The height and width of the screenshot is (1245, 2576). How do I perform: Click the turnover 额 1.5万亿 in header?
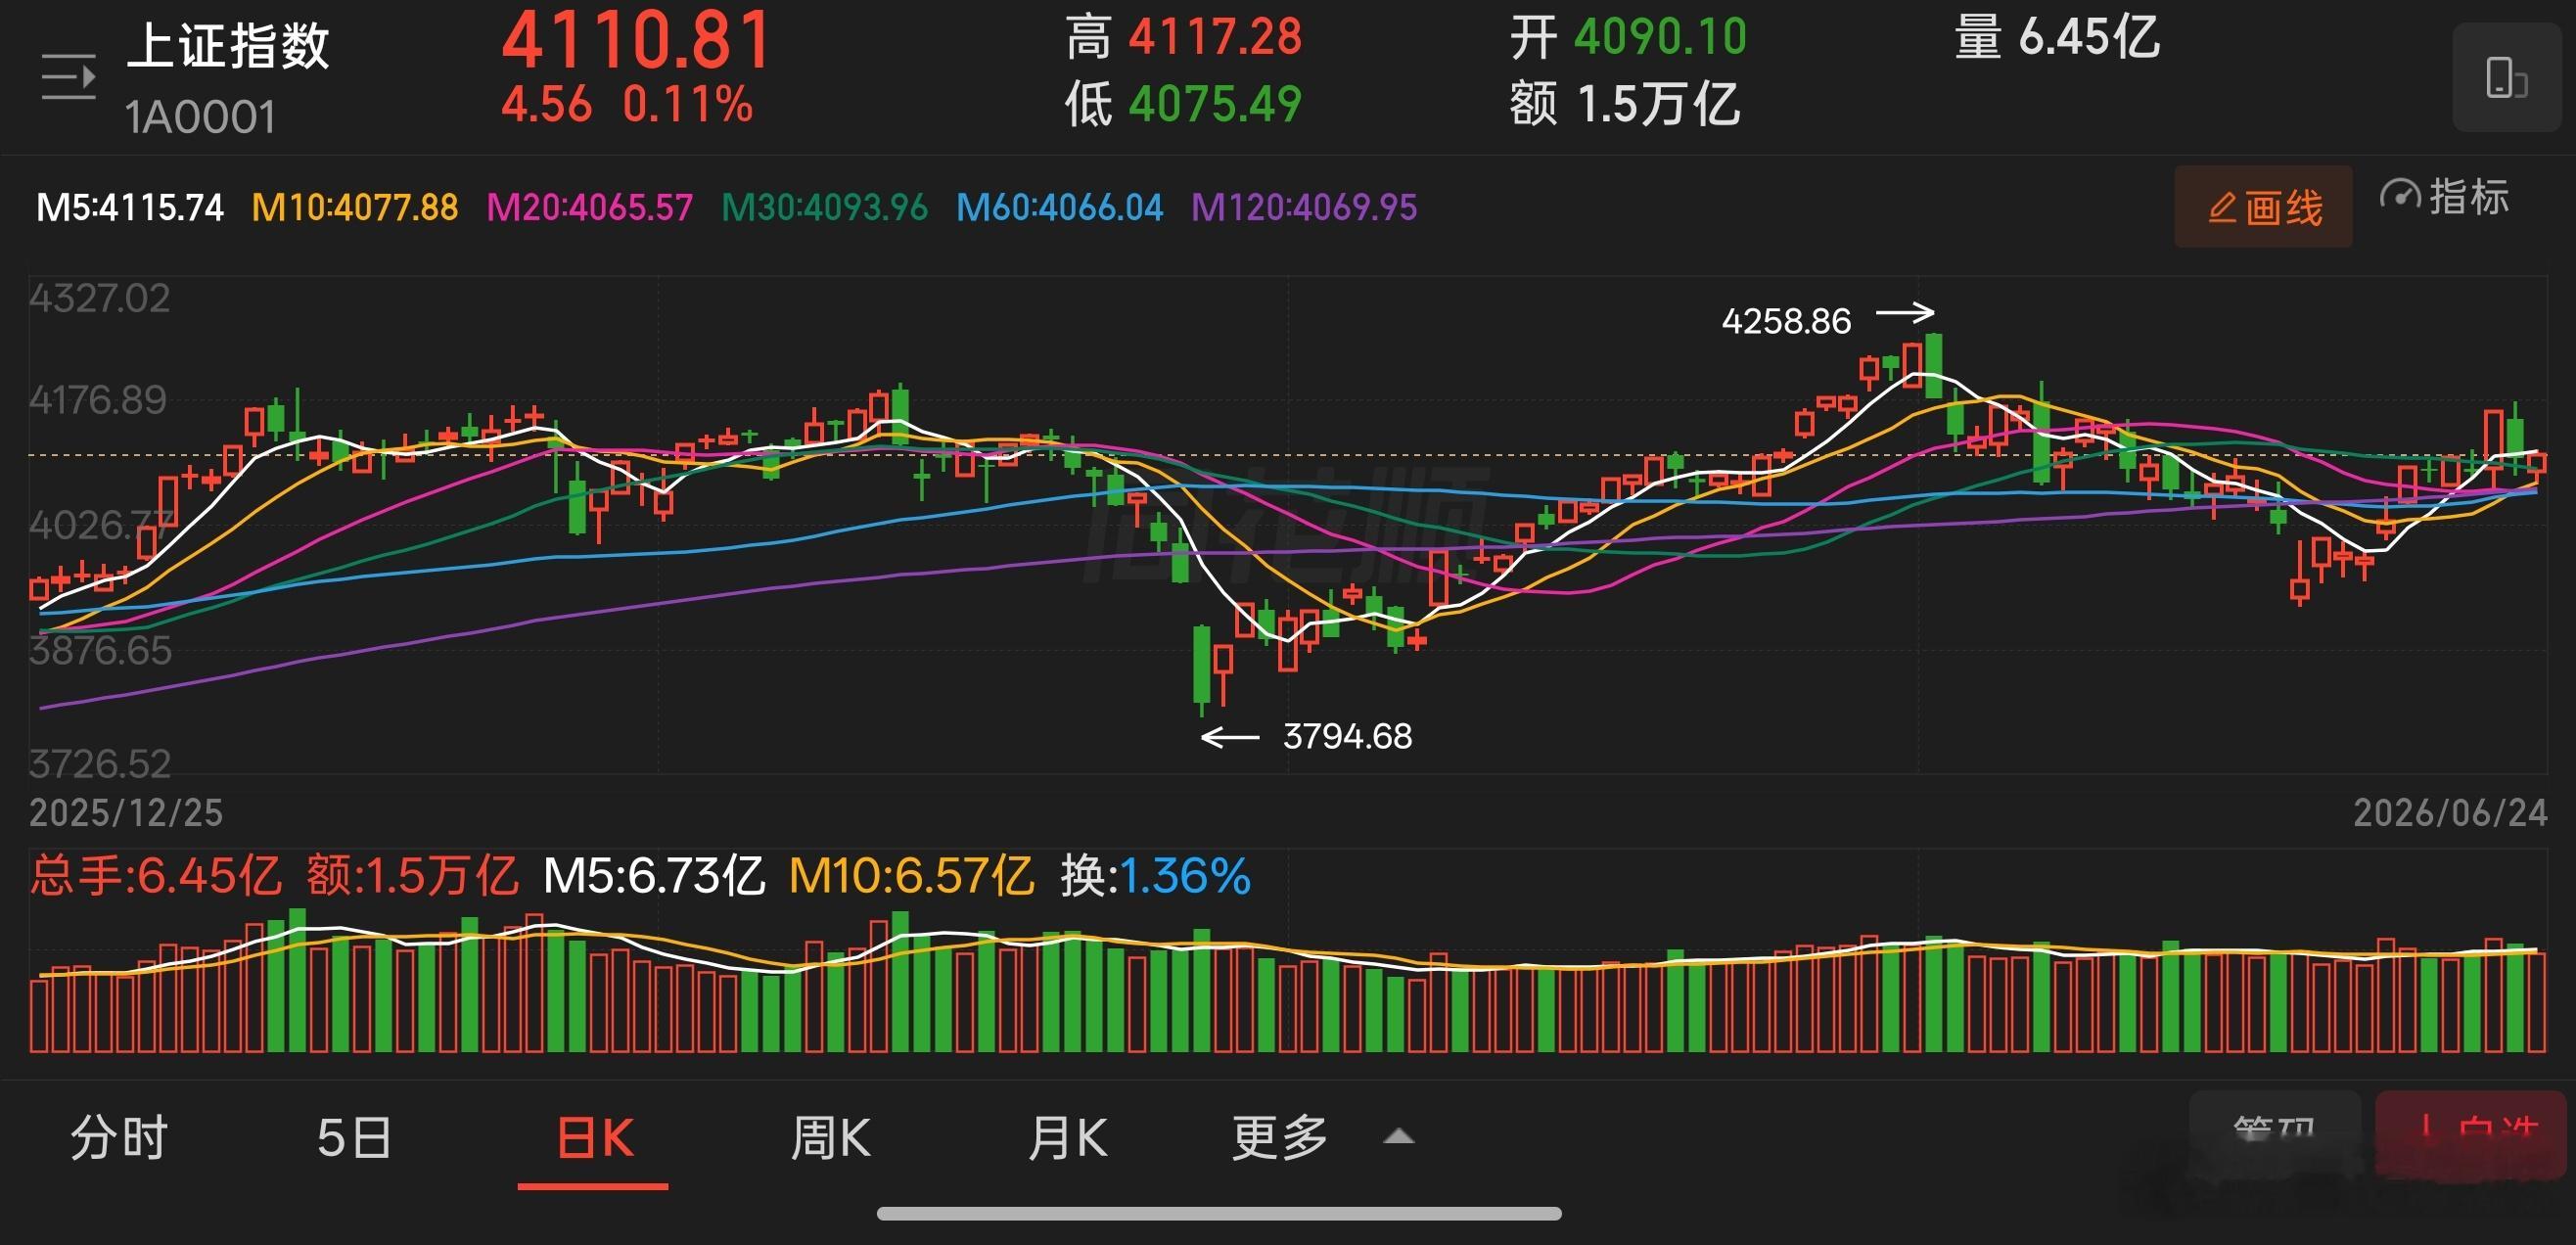click(x=1625, y=104)
